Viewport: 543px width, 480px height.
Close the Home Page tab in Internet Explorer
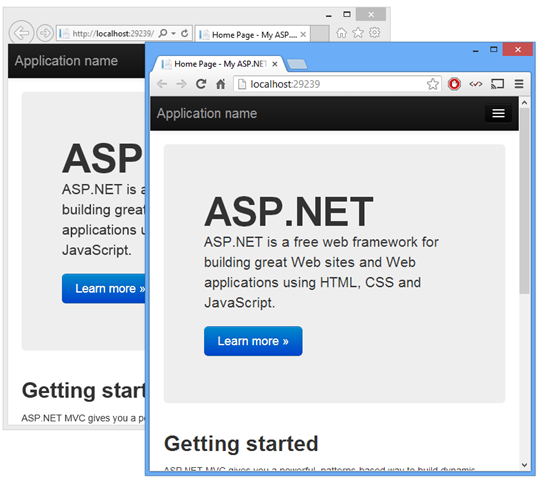tap(303, 34)
